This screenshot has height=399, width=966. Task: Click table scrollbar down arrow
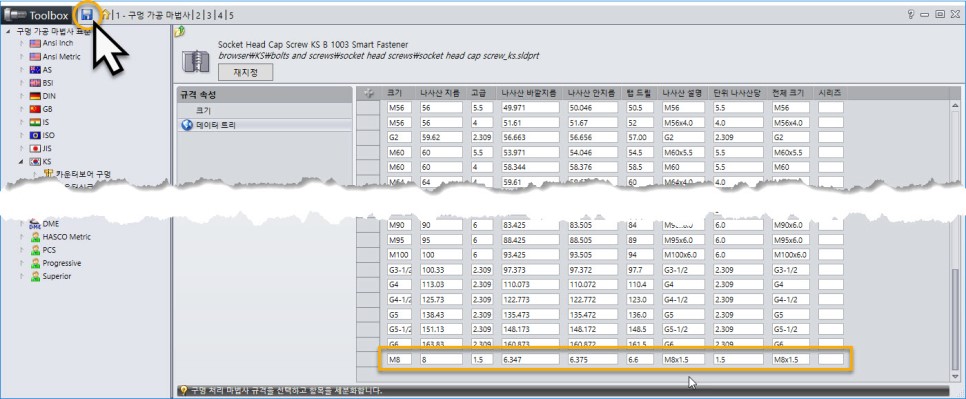point(956,376)
